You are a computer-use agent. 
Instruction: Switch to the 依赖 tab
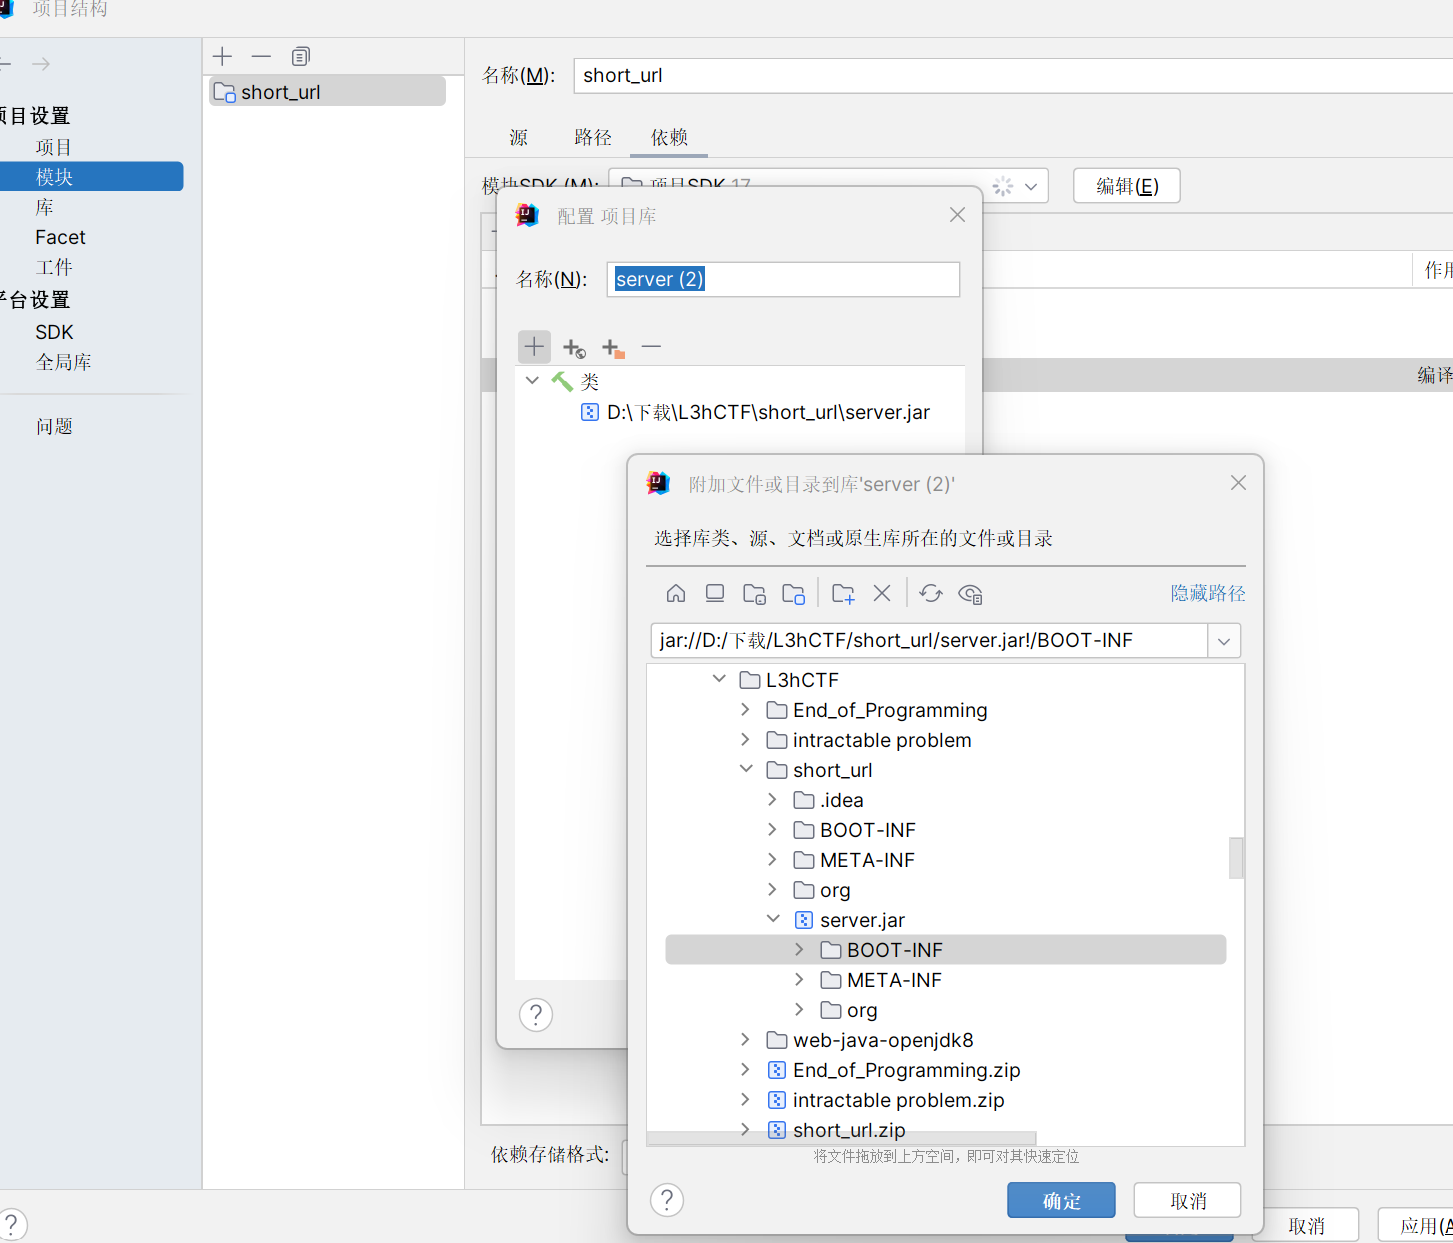point(669,137)
